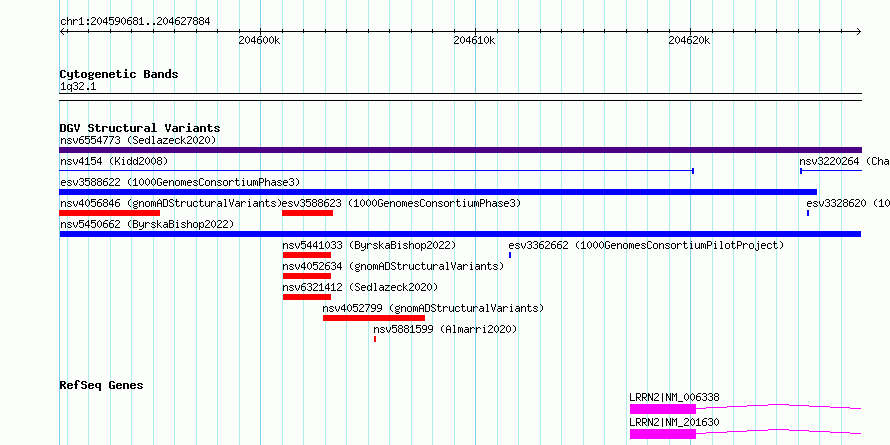Open nsv4056846 (gnomADStructuralVariants) label
The width and height of the screenshot is (890, 445).
click(171, 203)
